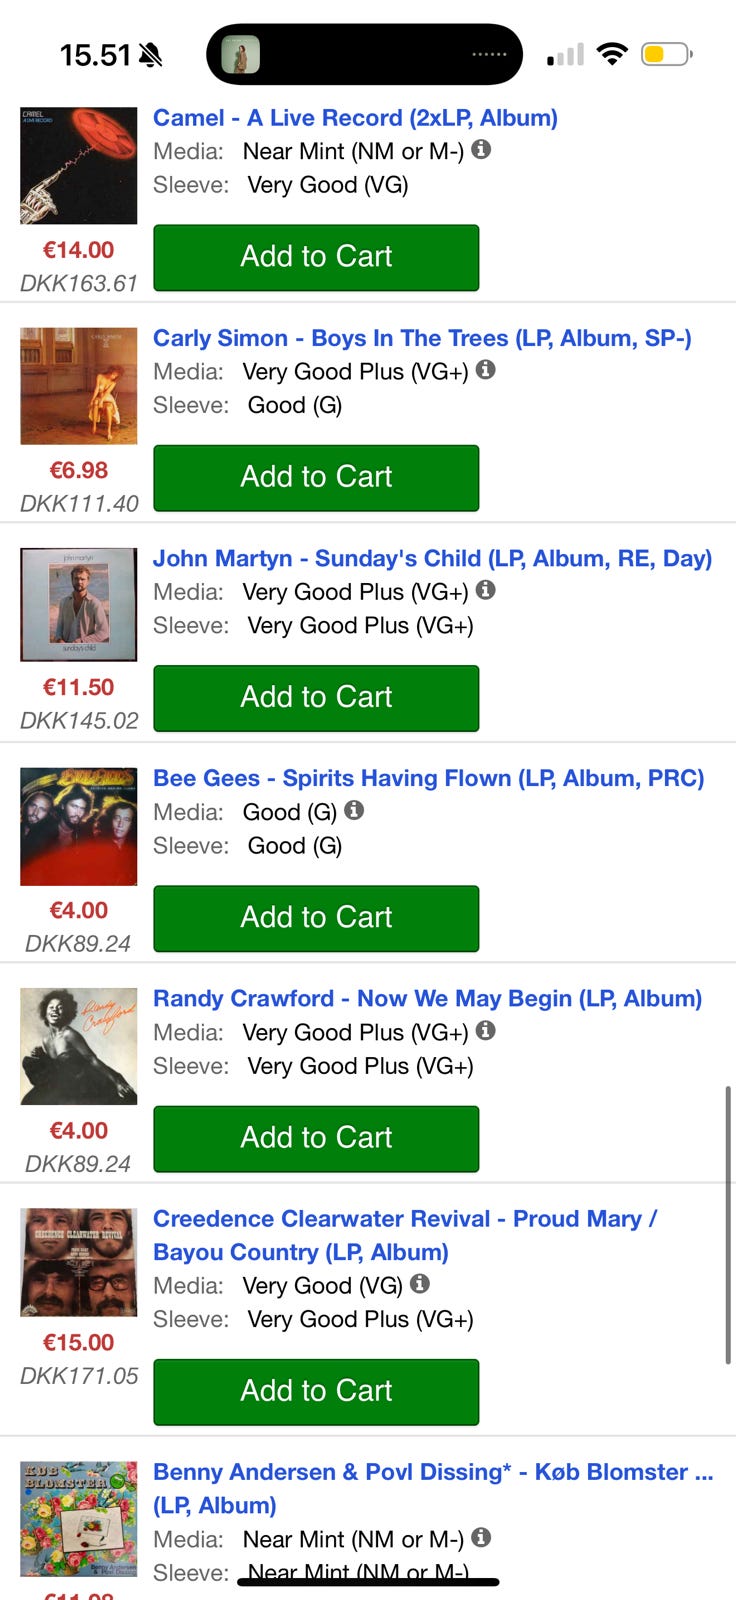
Task: Open Bee Gees - Spirits Having Flown link
Action: [428, 778]
